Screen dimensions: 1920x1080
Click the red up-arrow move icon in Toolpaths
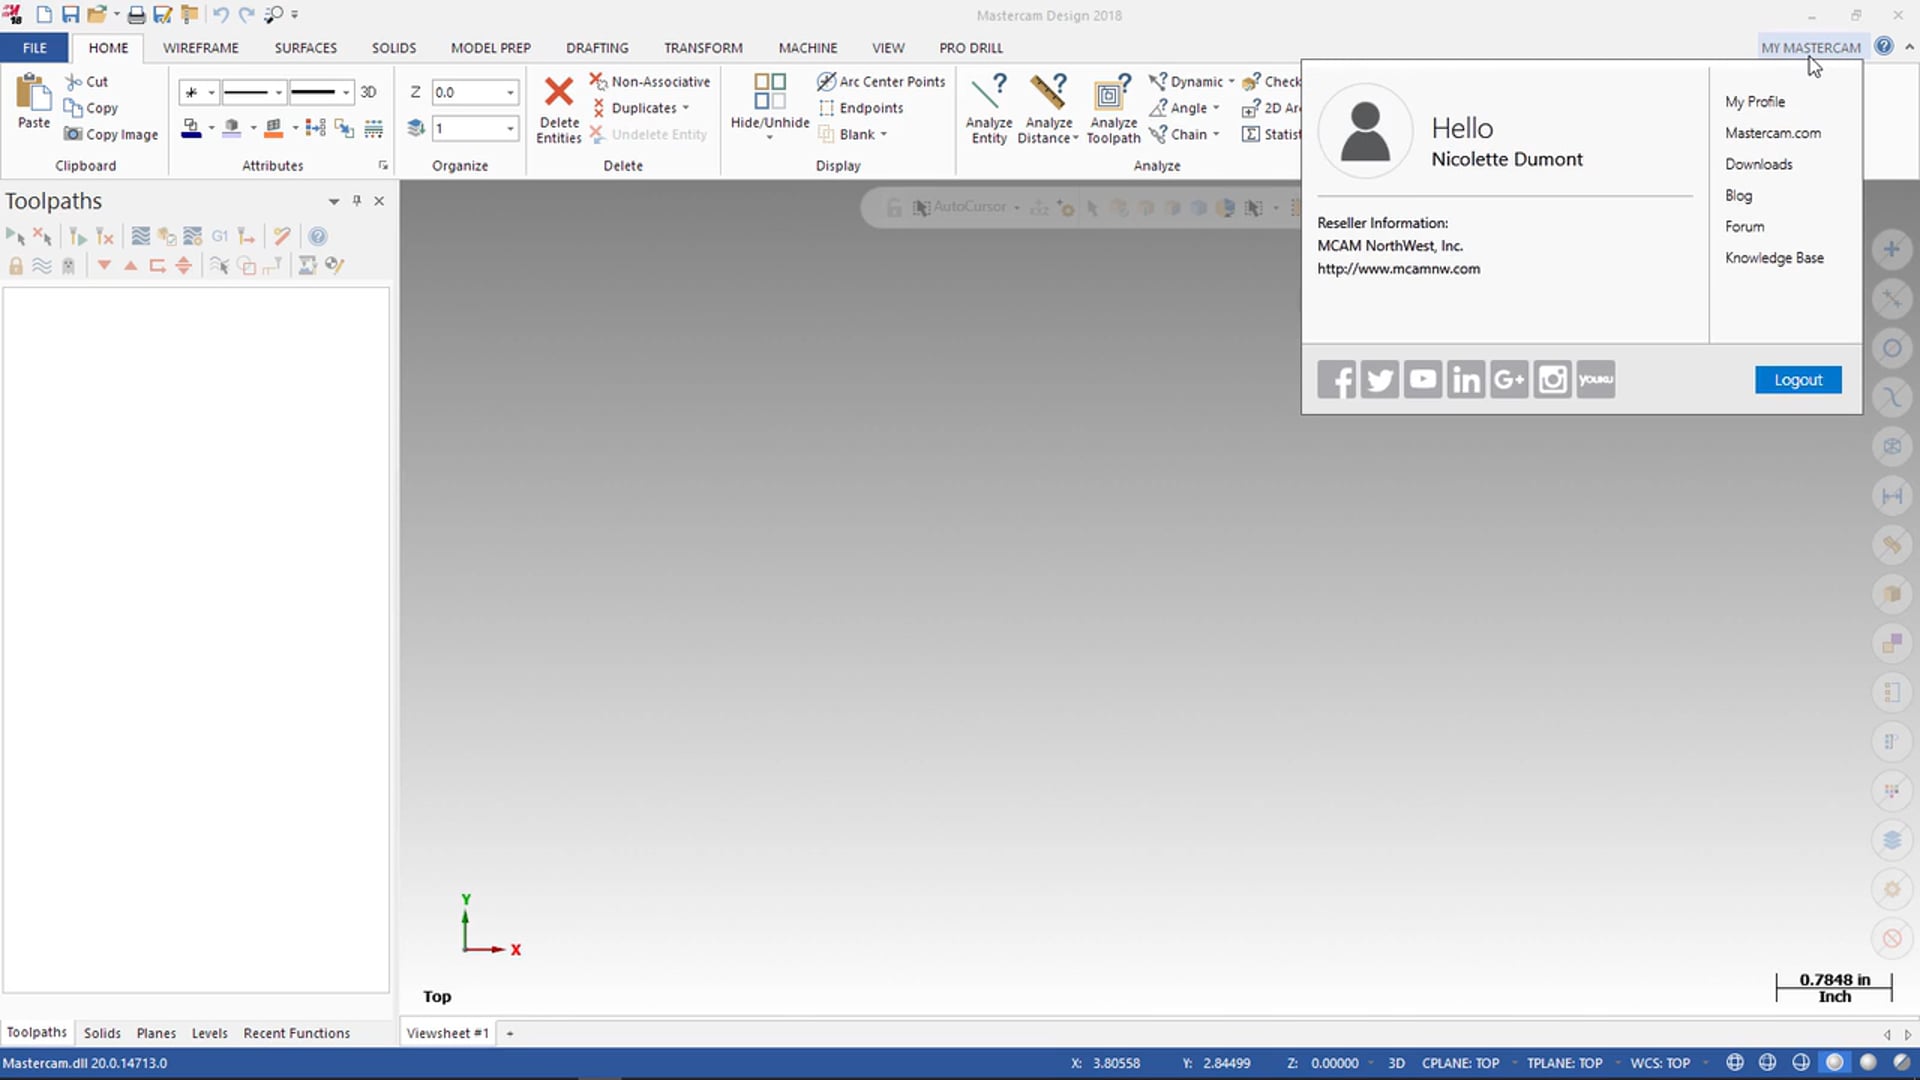[x=130, y=265]
